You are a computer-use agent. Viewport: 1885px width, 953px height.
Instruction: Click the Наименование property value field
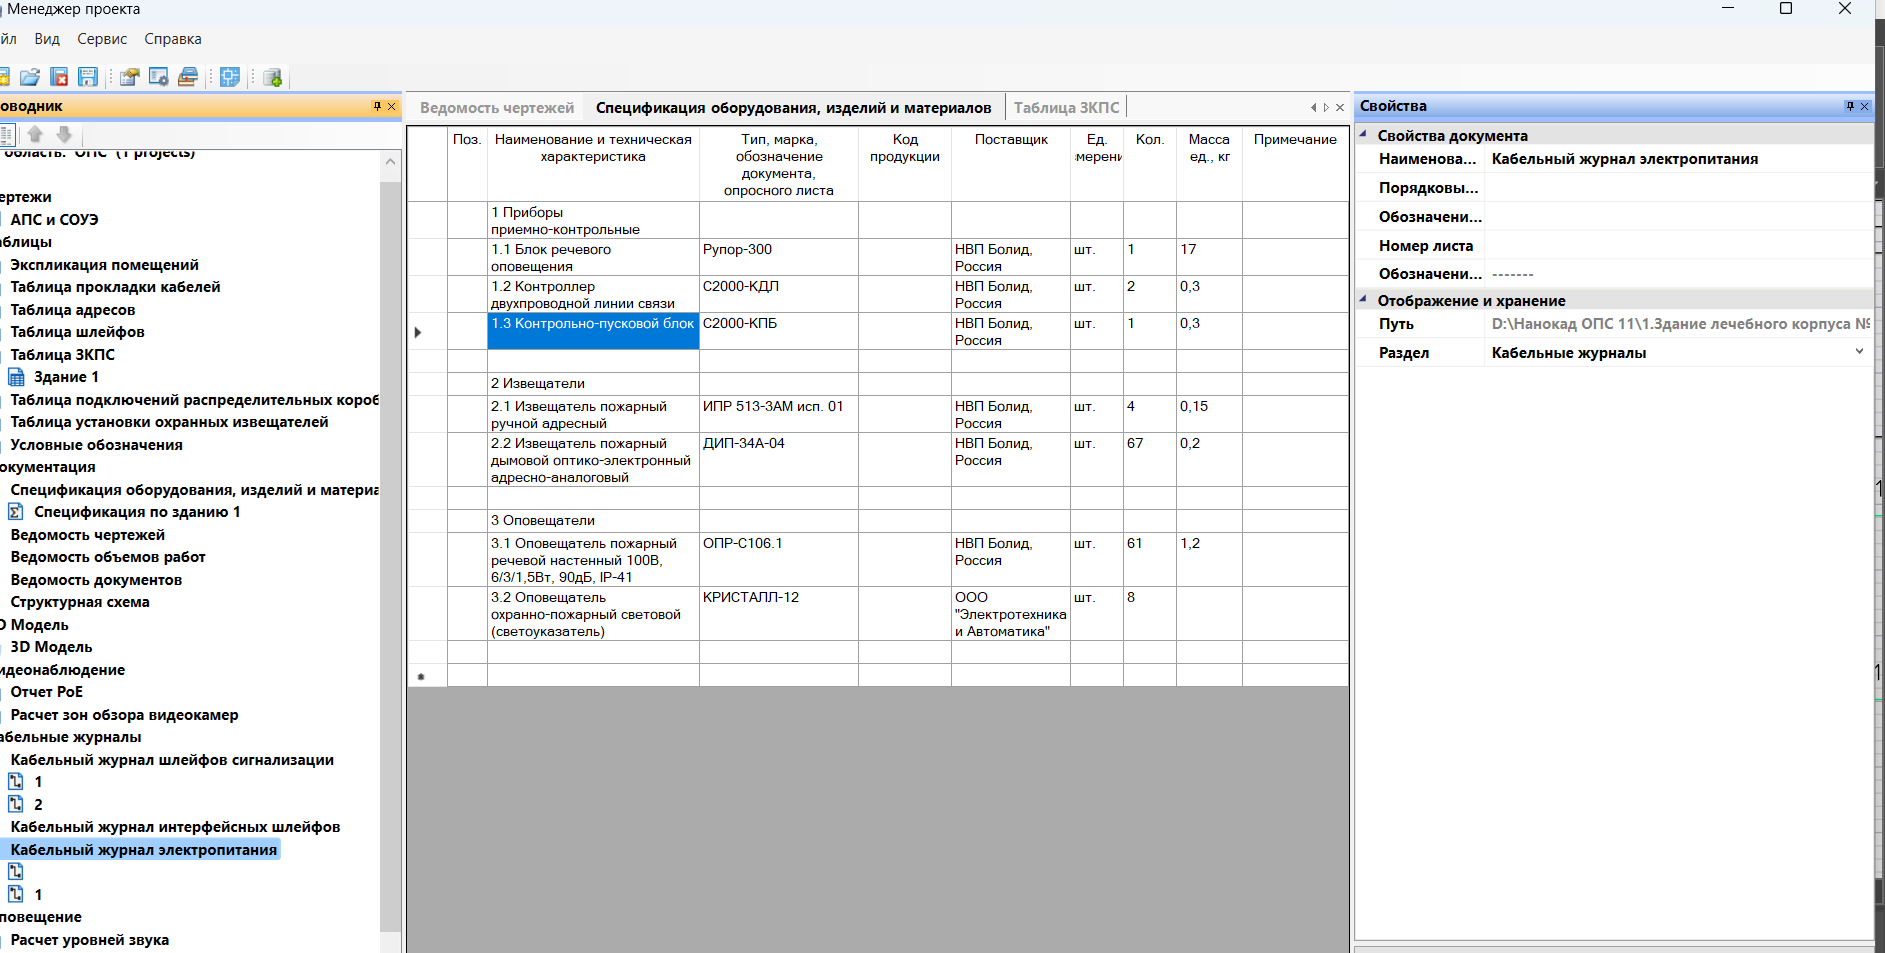(1678, 159)
